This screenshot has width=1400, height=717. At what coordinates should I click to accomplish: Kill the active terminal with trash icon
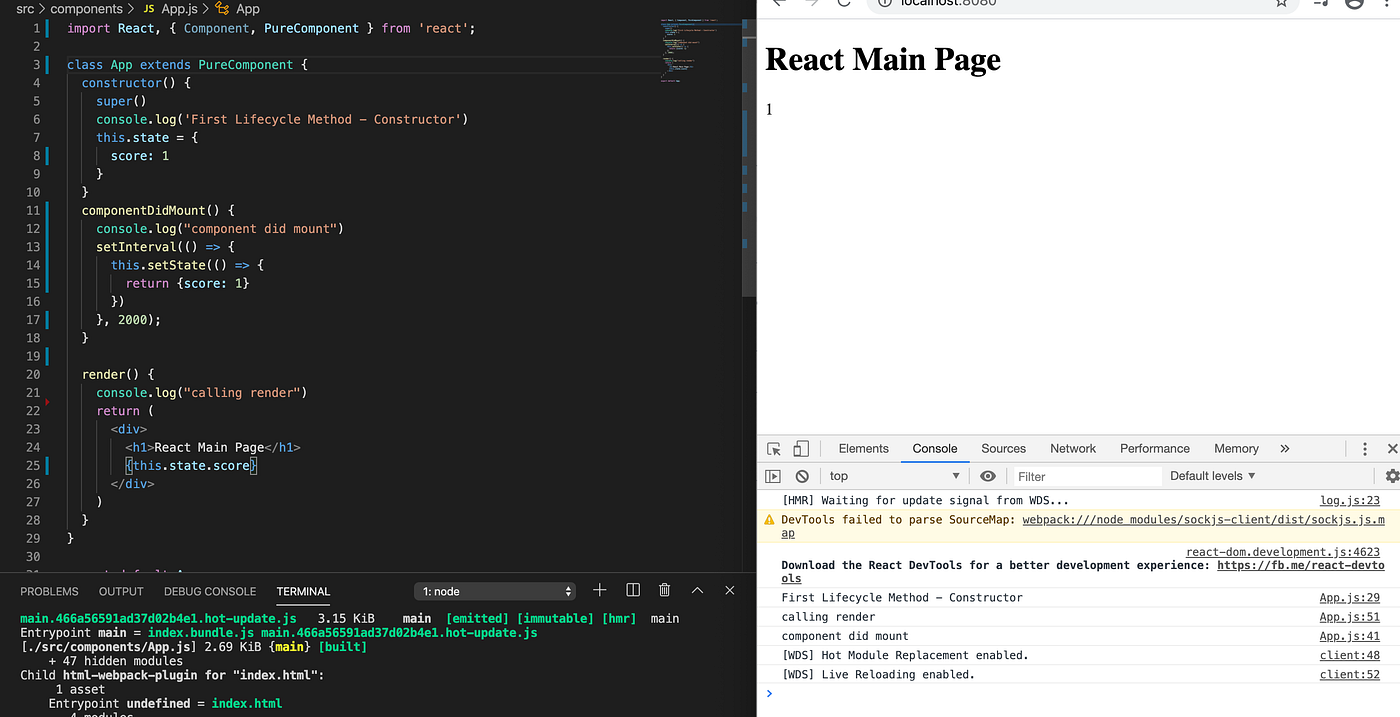tap(664, 590)
